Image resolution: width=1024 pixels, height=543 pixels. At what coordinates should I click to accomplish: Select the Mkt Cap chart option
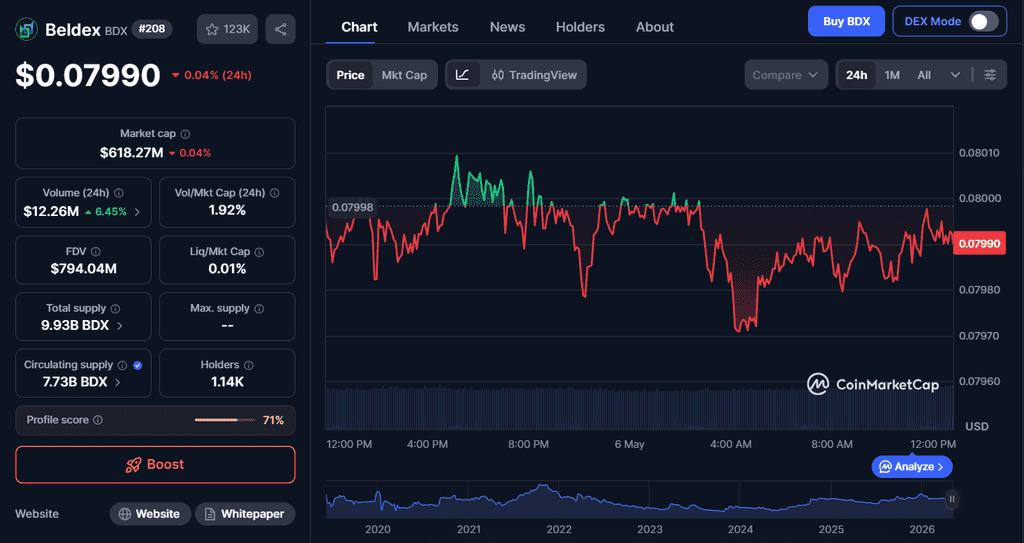click(404, 75)
